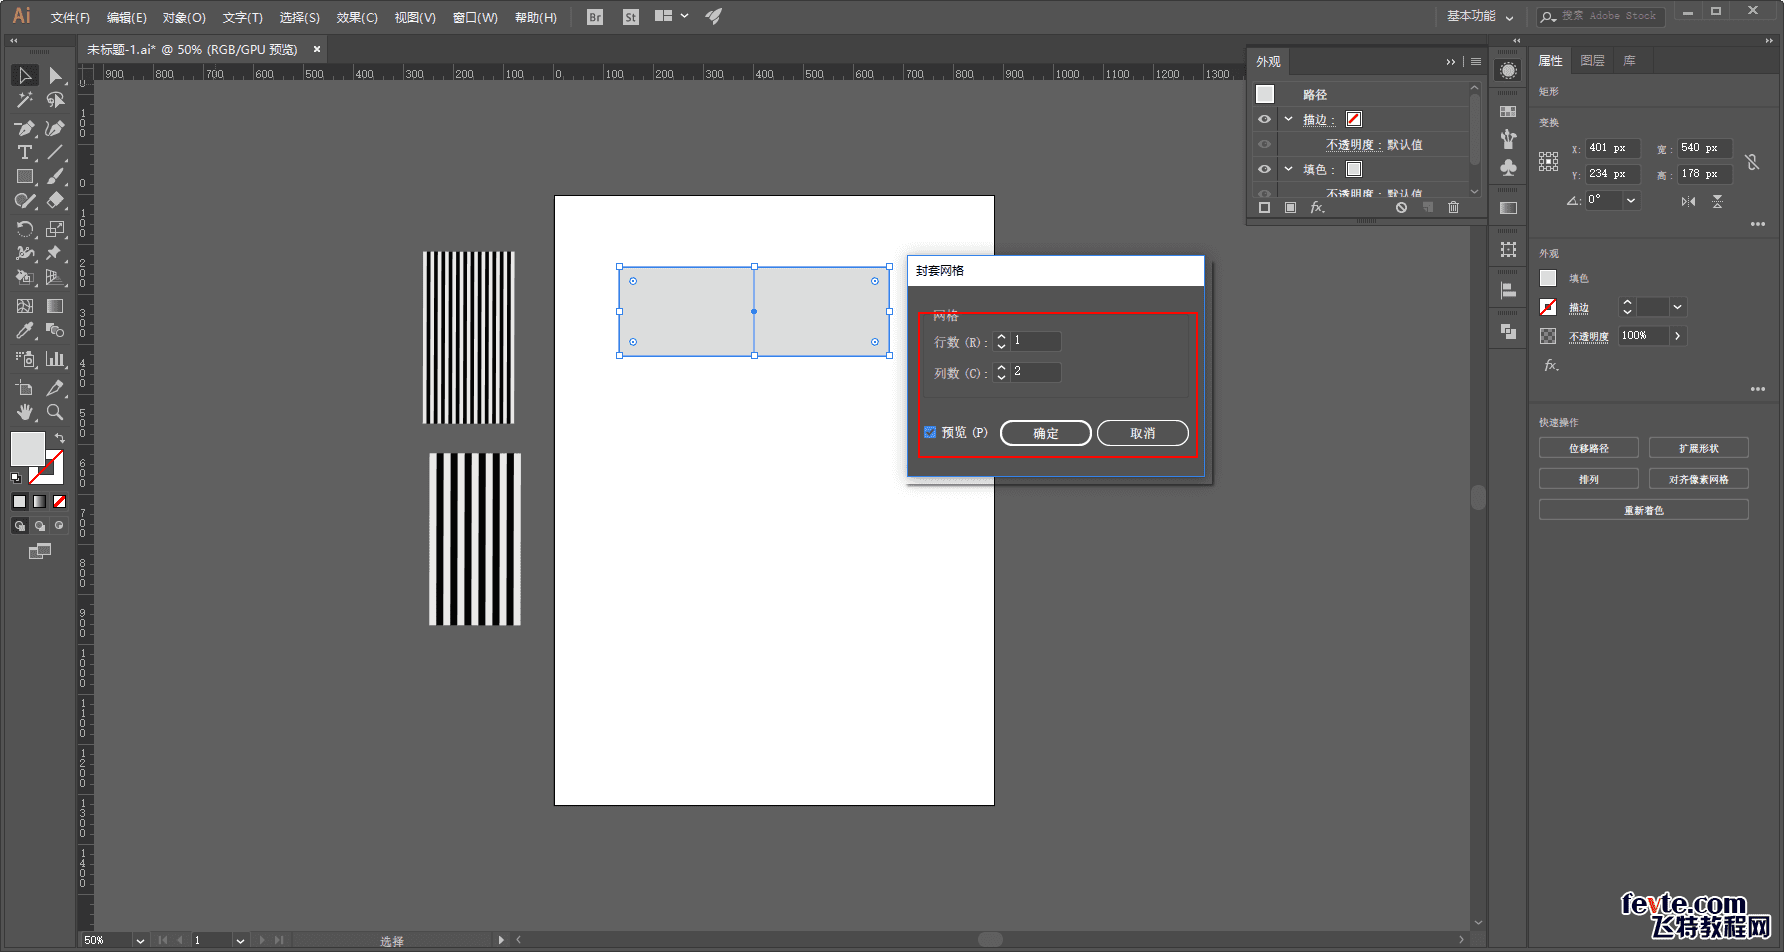Screen dimensions: 1784x952
Task: Click the 列数 (C) columns input field
Action: [x=1035, y=372]
